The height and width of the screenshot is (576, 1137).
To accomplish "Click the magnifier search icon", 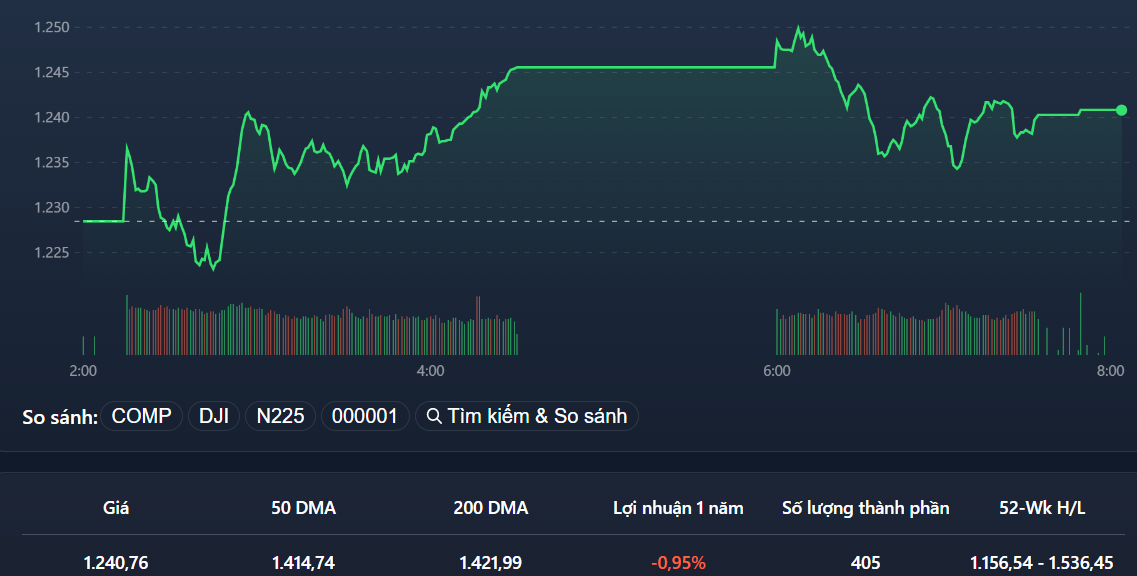I will (434, 416).
